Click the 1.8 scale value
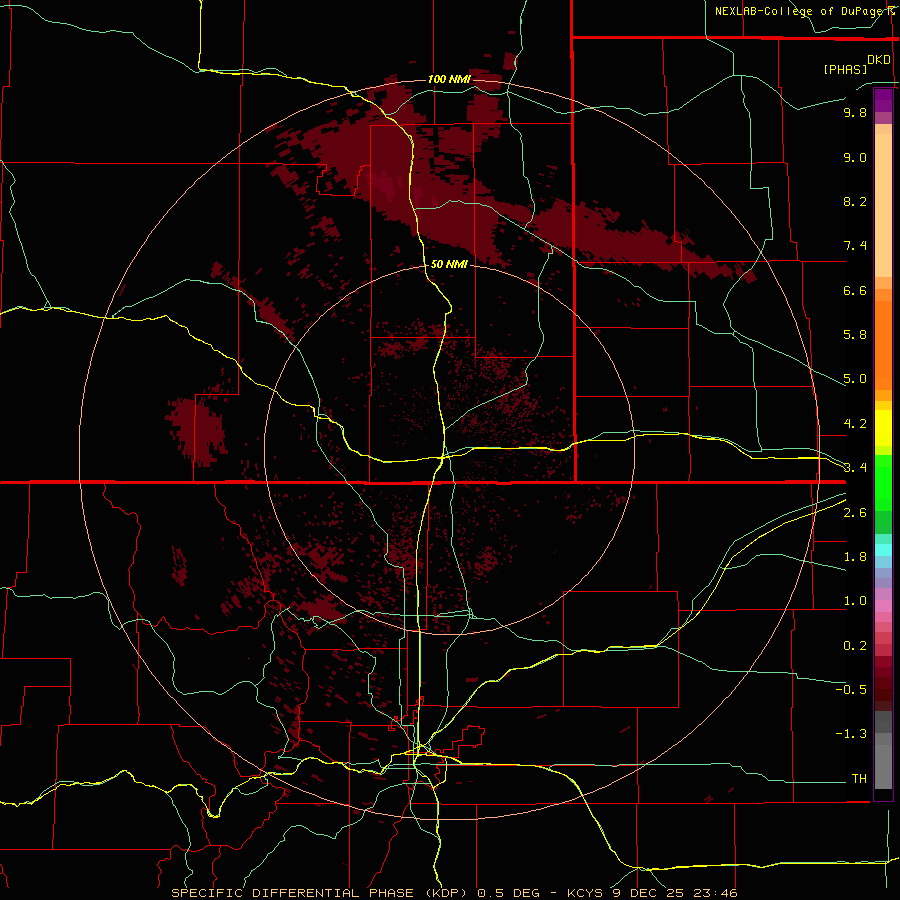Image resolution: width=900 pixels, height=900 pixels. pyautogui.click(x=855, y=557)
